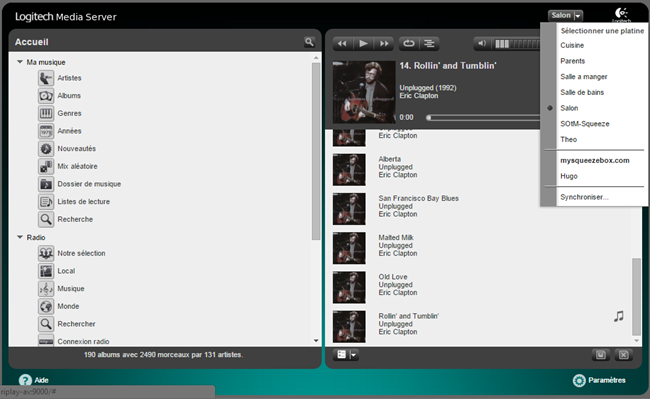Click the San Francisco Bay Blues thumbnail
The width and height of the screenshot is (650, 399).
coord(349,209)
